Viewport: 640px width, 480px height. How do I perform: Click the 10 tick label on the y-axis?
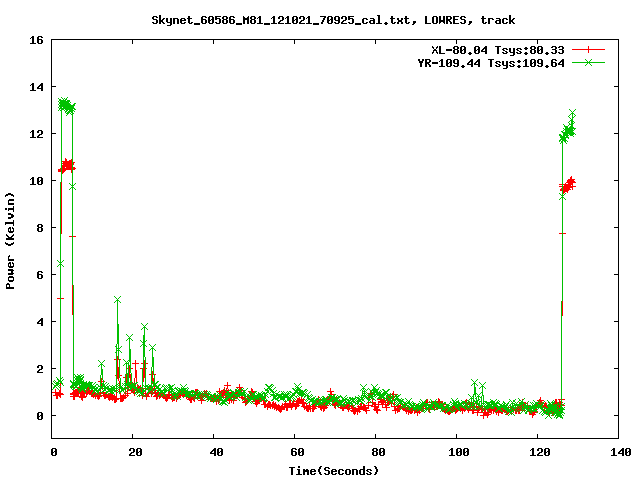point(35,181)
